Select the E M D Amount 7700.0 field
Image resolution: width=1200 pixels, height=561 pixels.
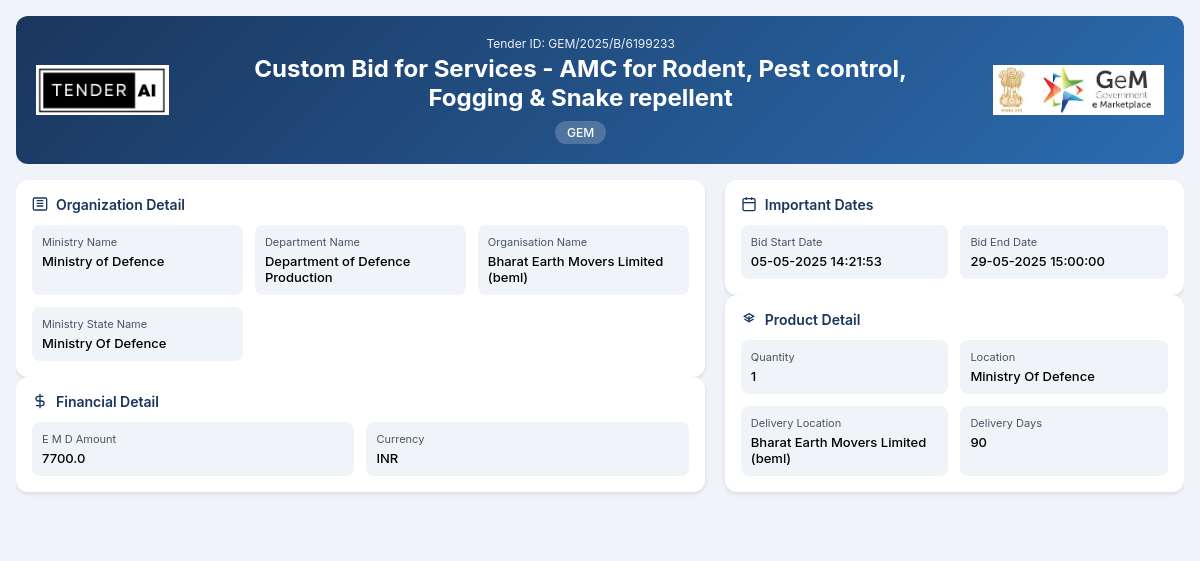(x=193, y=449)
